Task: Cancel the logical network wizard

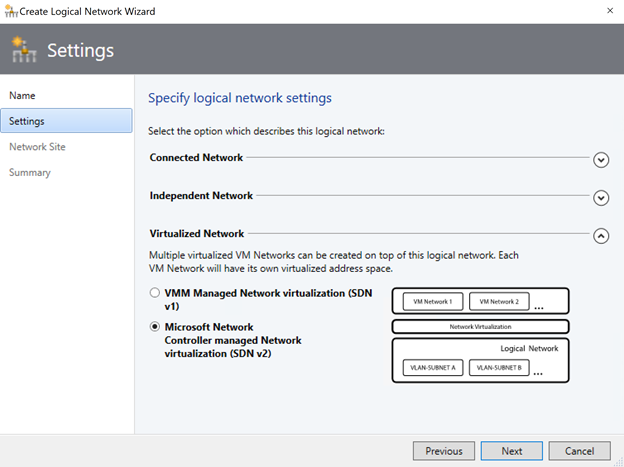Action: tap(579, 451)
